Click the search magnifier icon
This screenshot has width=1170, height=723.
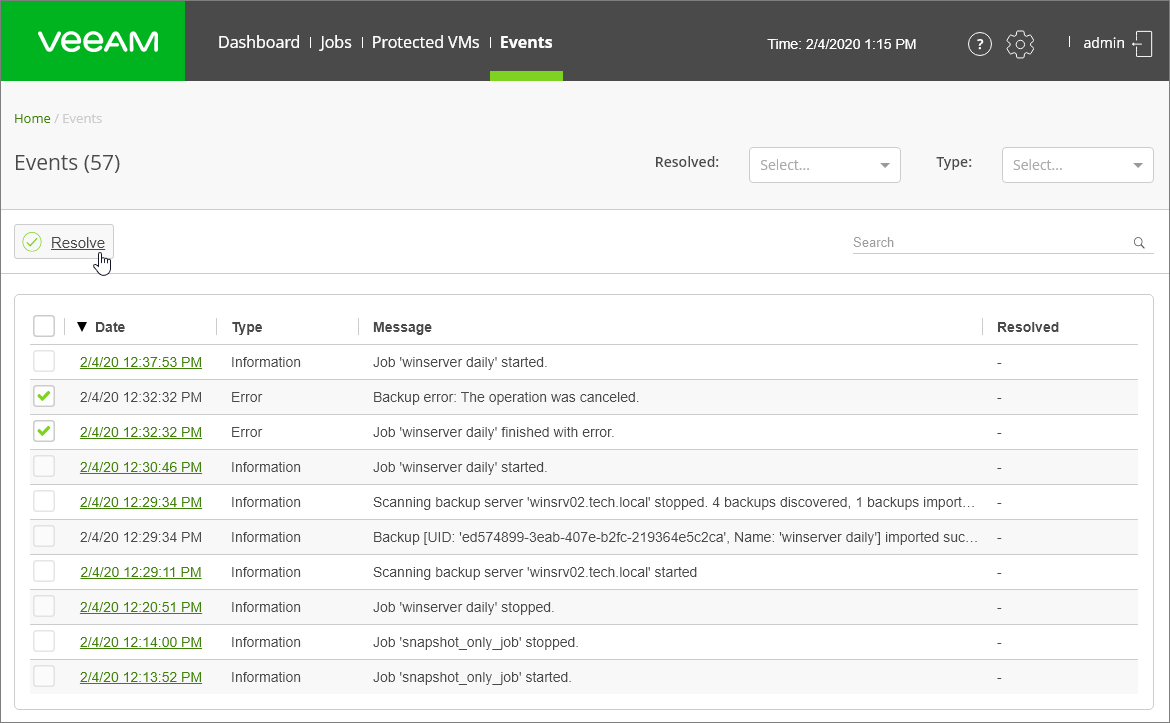[1139, 243]
